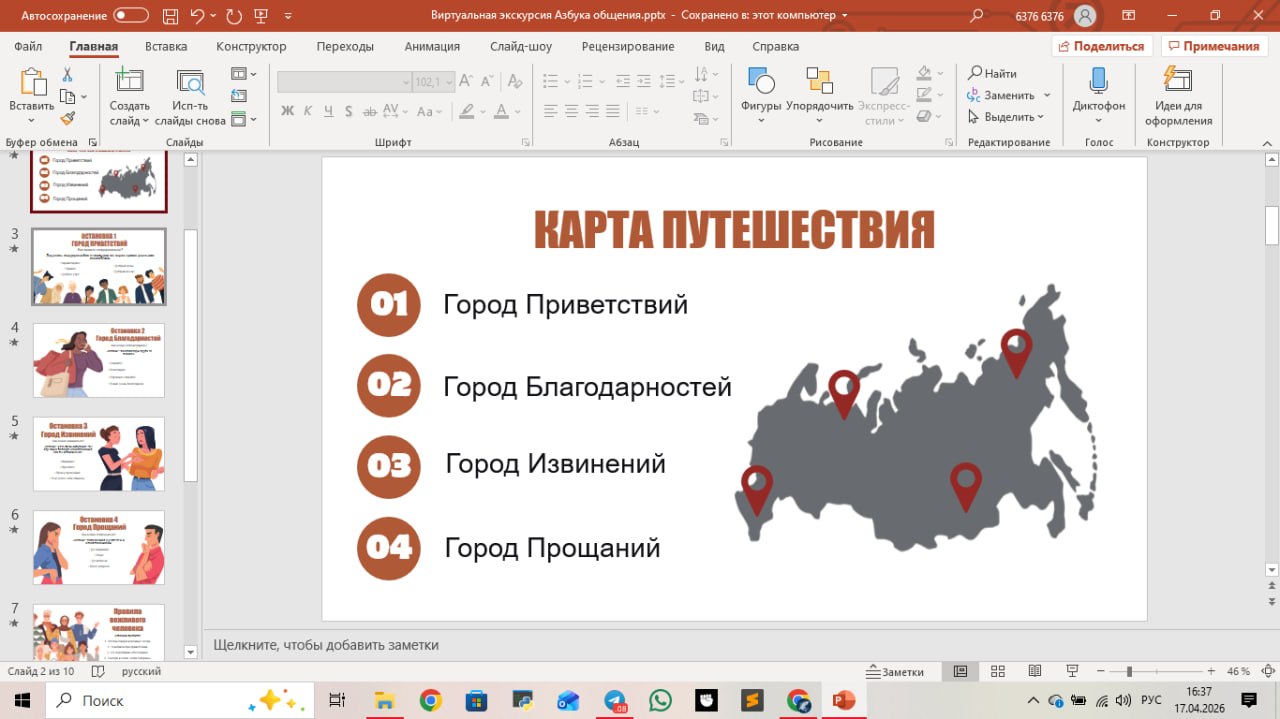Image resolution: width=1280 pixels, height=719 pixels.
Task: Click the zoom in plus button
Action: [1211, 671]
